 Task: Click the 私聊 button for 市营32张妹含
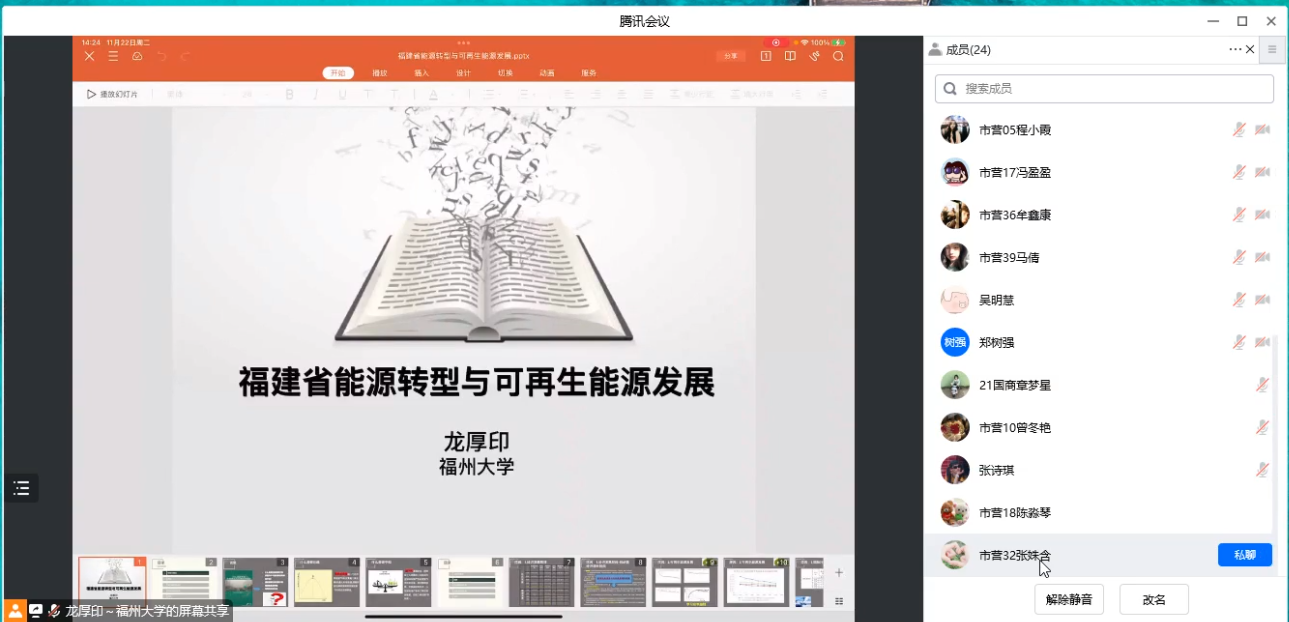1244,555
